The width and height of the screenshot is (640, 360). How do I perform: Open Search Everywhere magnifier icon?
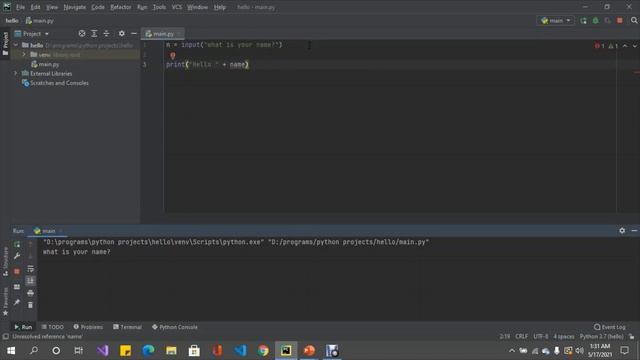tap(634, 20)
